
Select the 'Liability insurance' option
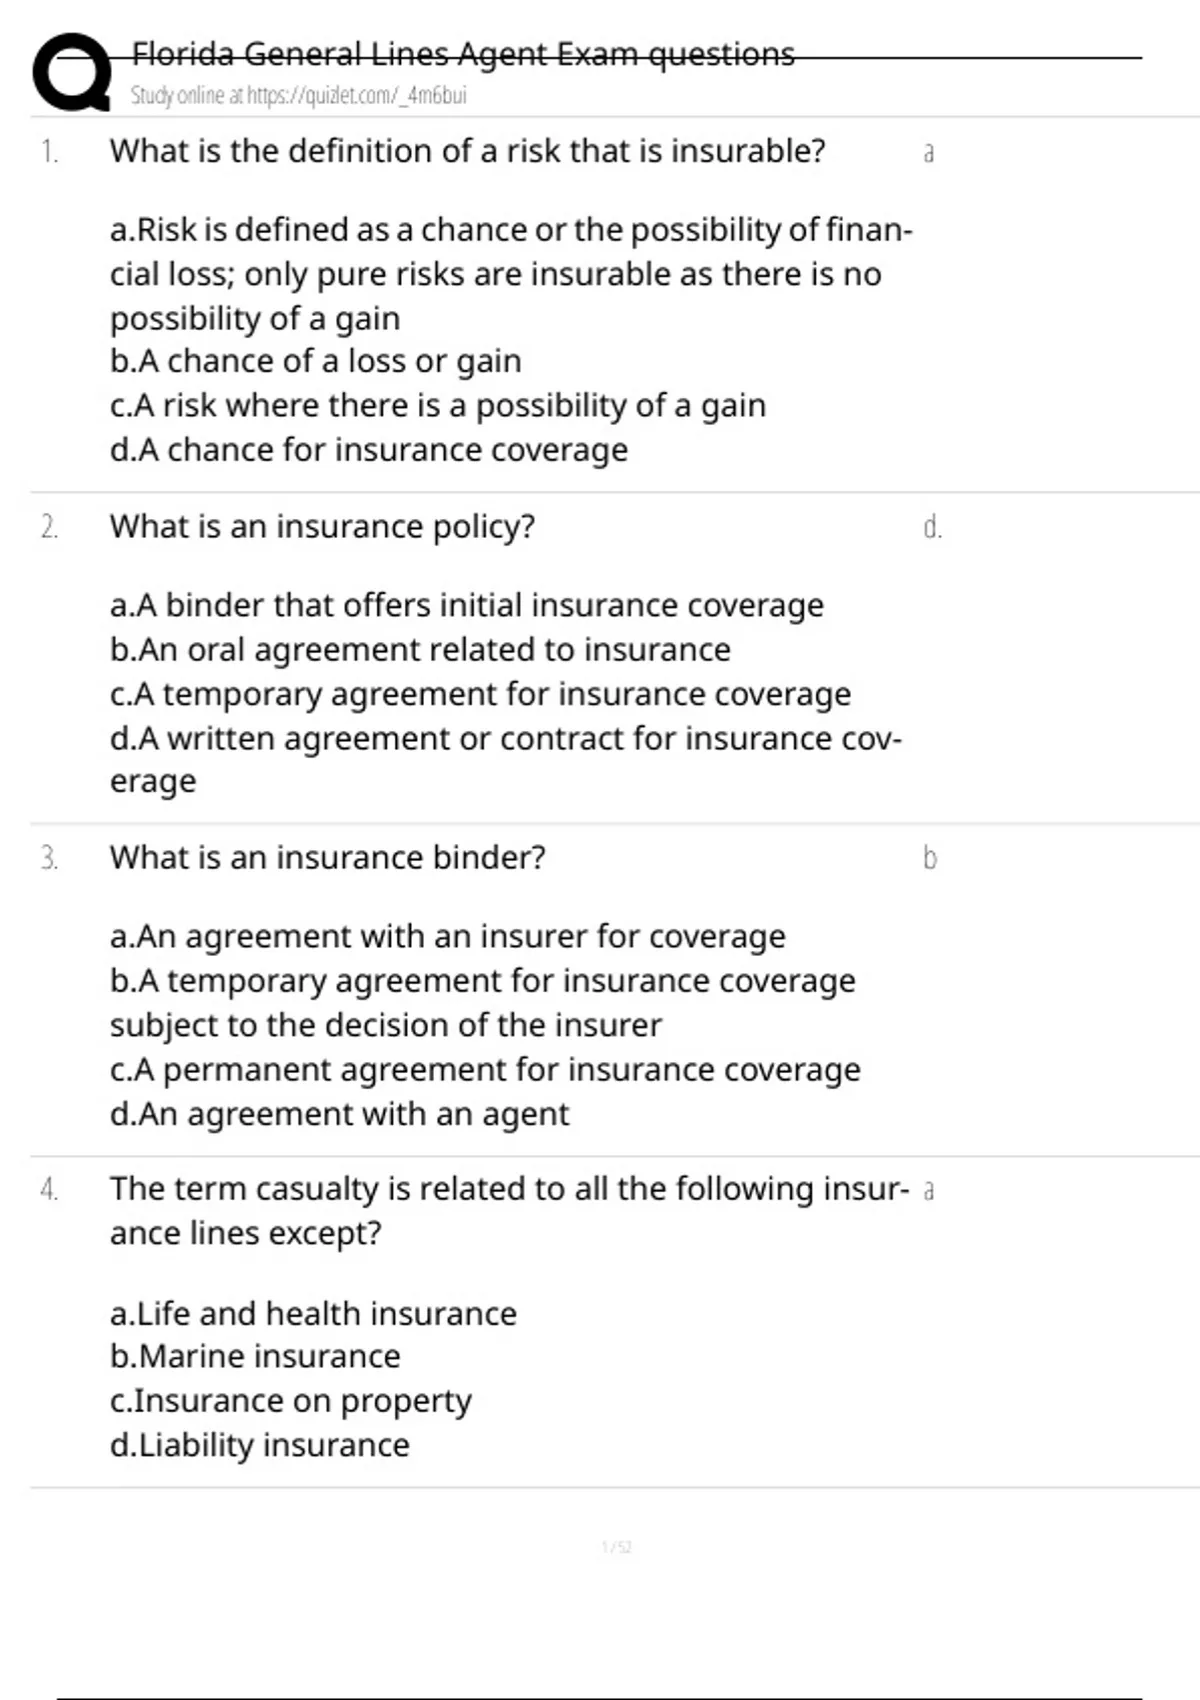[x=259, y=1445]
